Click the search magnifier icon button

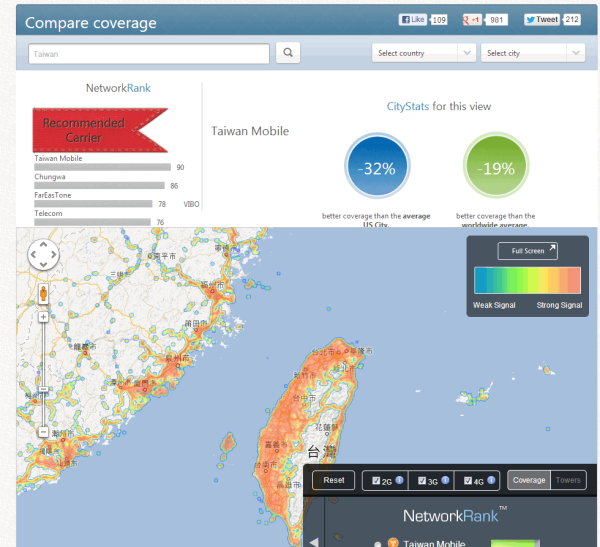[287, 53]
